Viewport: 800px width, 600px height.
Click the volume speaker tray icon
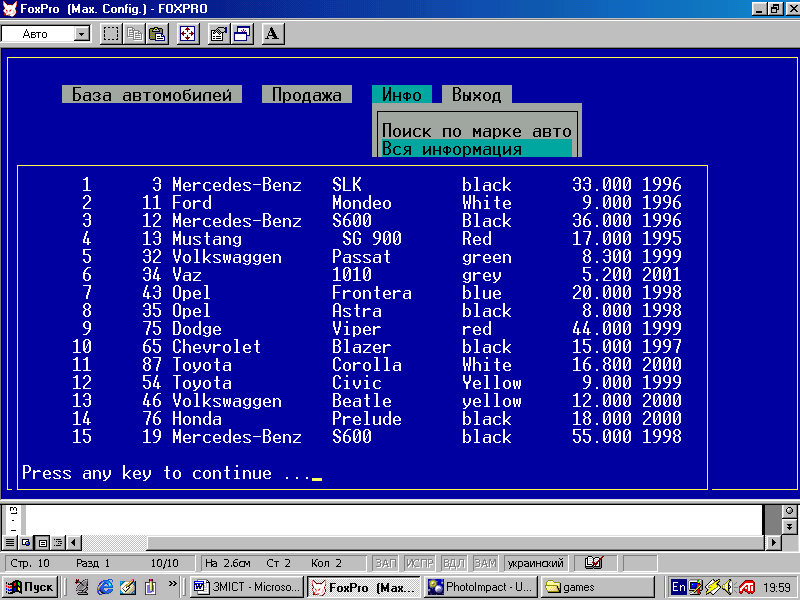point(728,587)
